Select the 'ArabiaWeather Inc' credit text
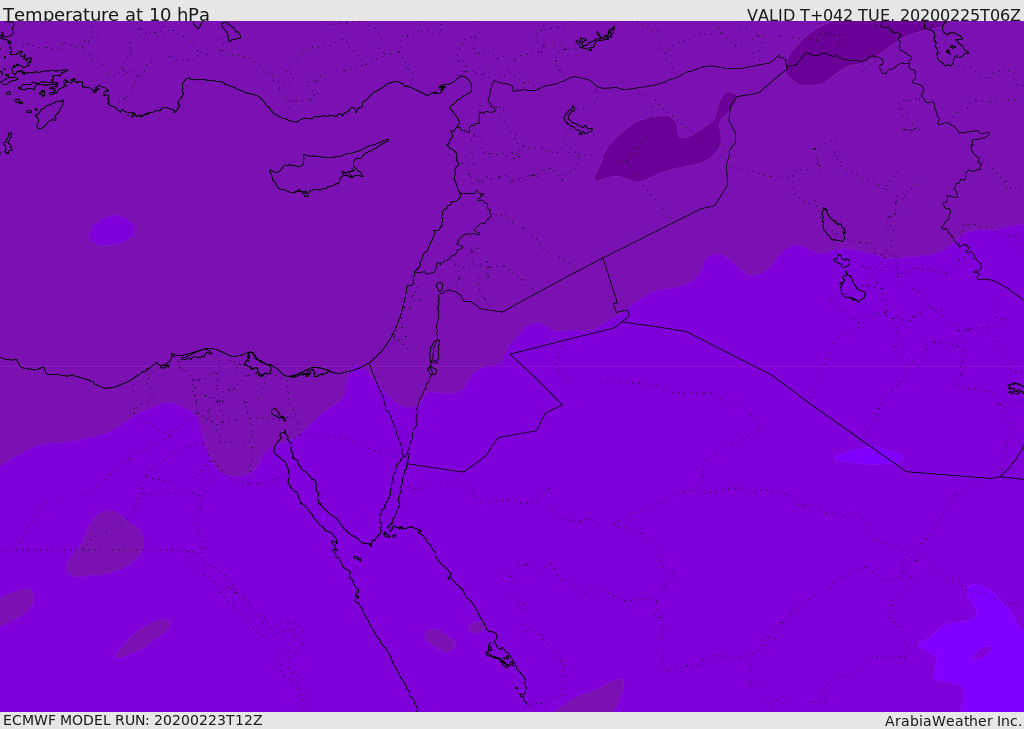The height and width of the screenshot is (729, 1024). pyautogui.click(x=952, y=721)
